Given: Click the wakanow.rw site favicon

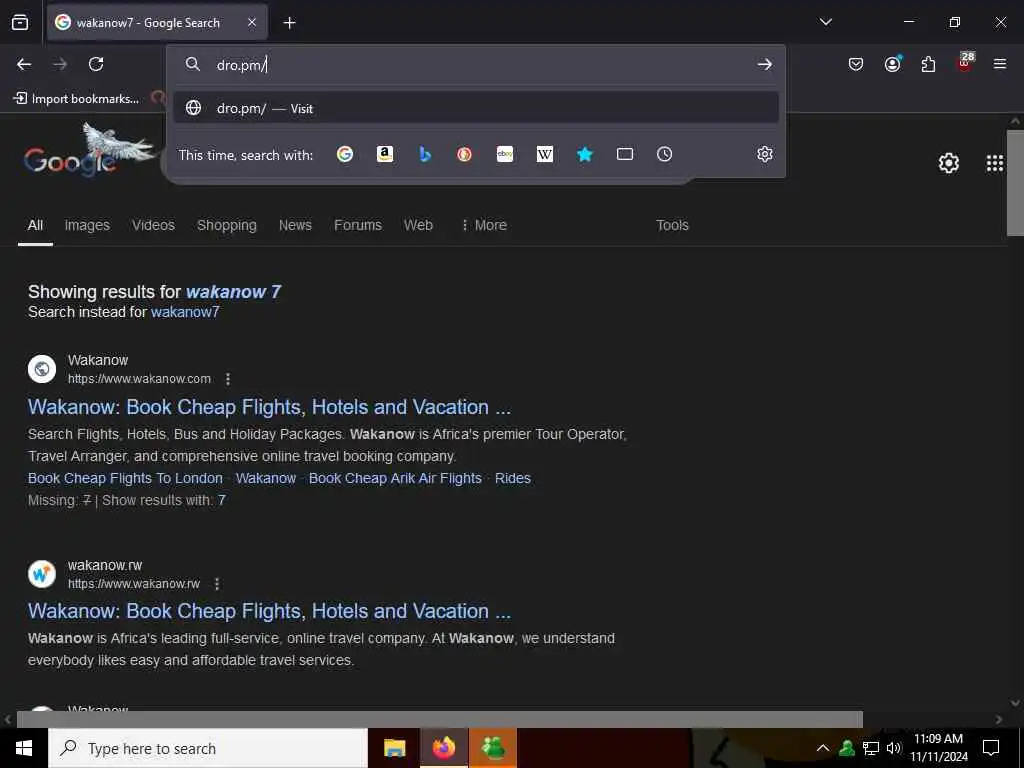Looking at the screenshot, I should [x=42, y=574].
